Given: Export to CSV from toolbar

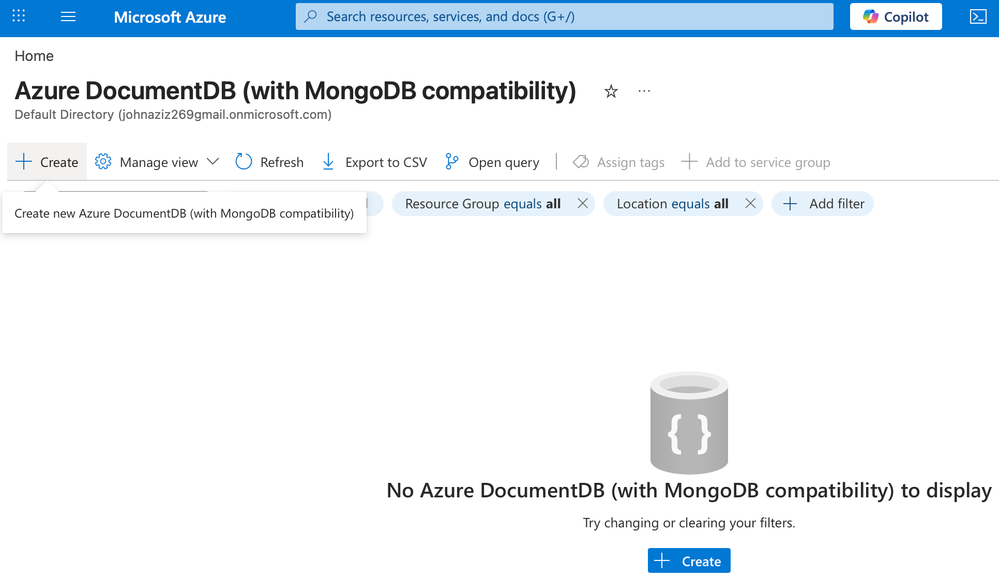Looking at the screenshot, I should point(374,162).
